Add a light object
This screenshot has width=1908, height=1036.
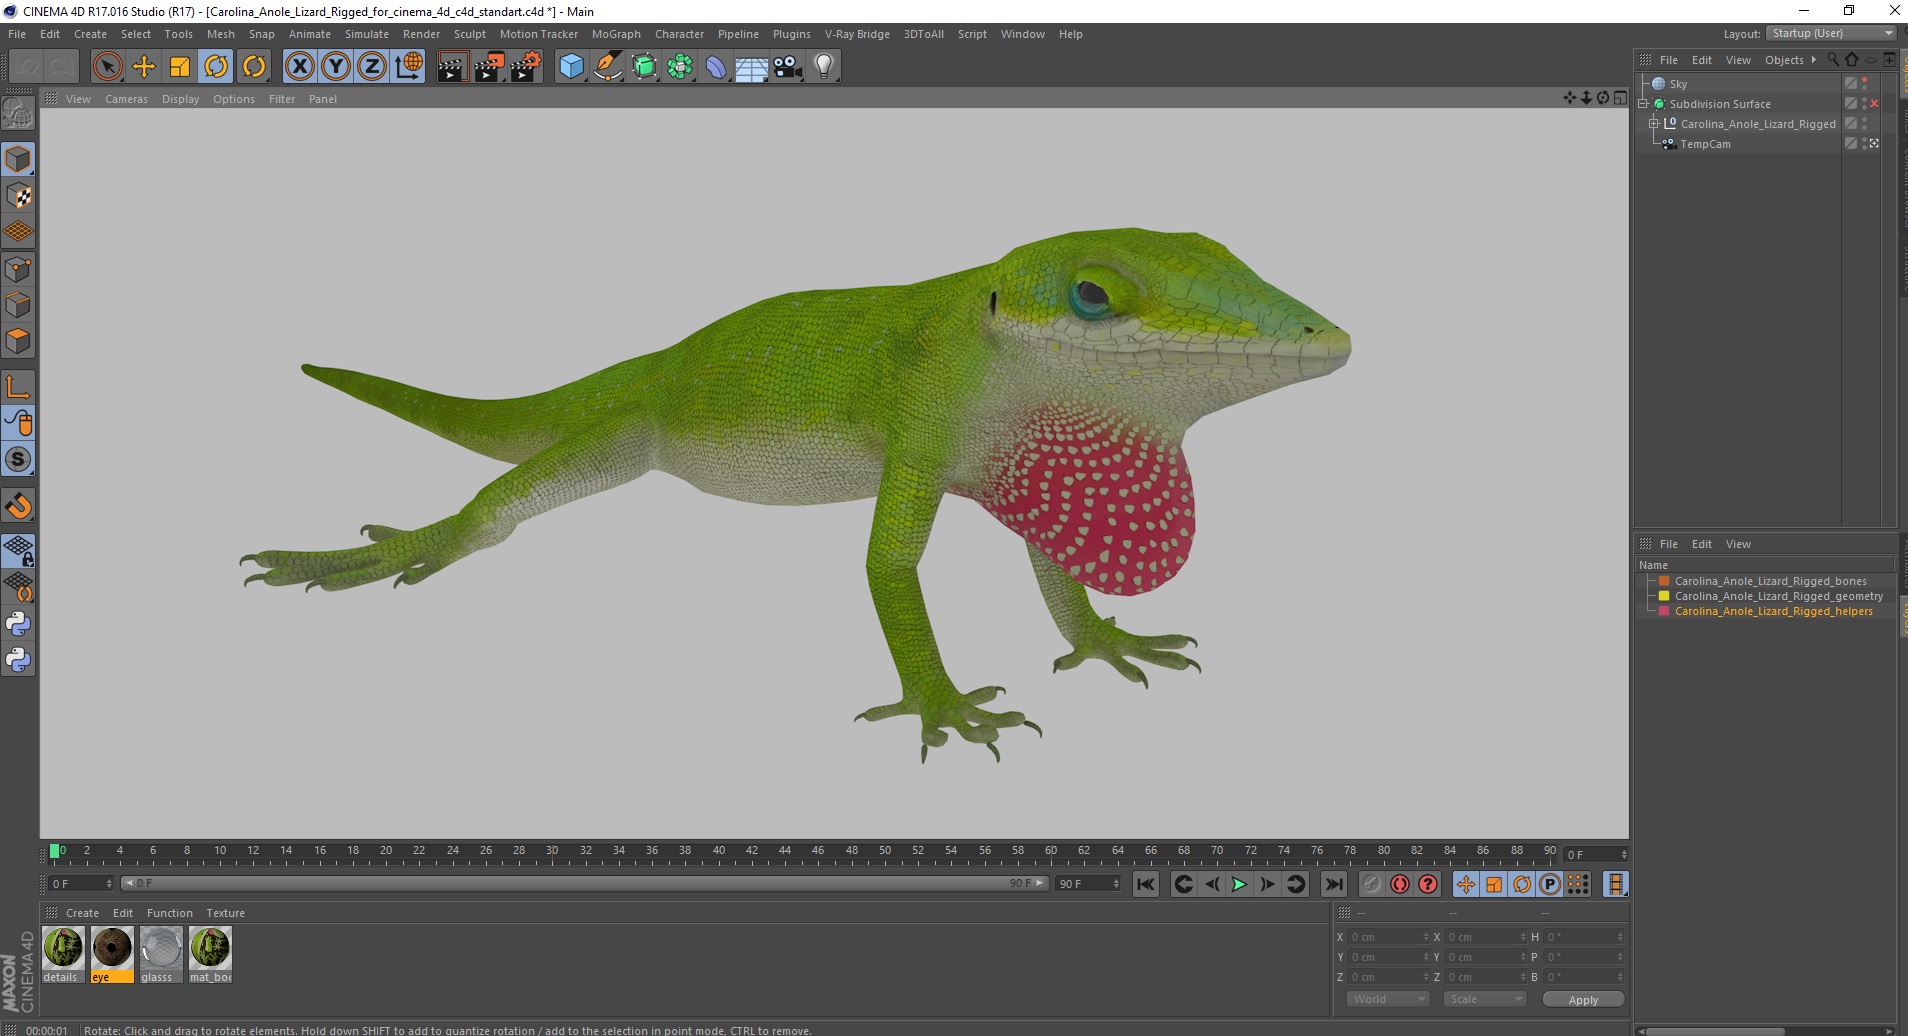824,67
